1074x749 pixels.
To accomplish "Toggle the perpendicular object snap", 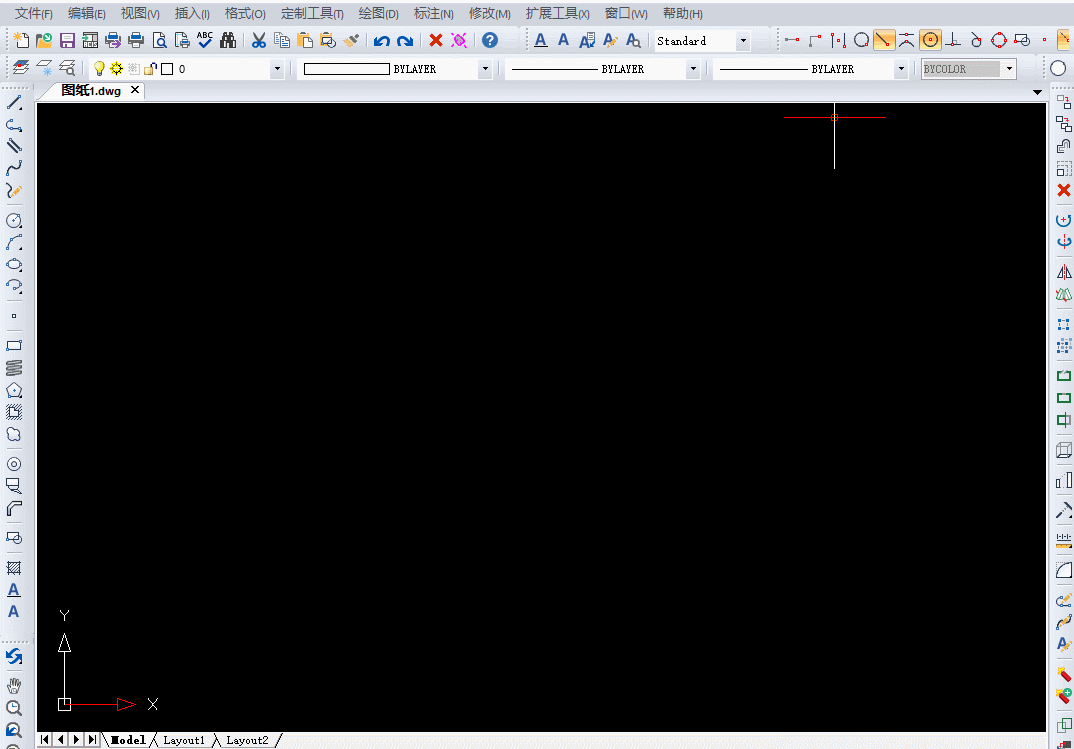I will 953,40.
